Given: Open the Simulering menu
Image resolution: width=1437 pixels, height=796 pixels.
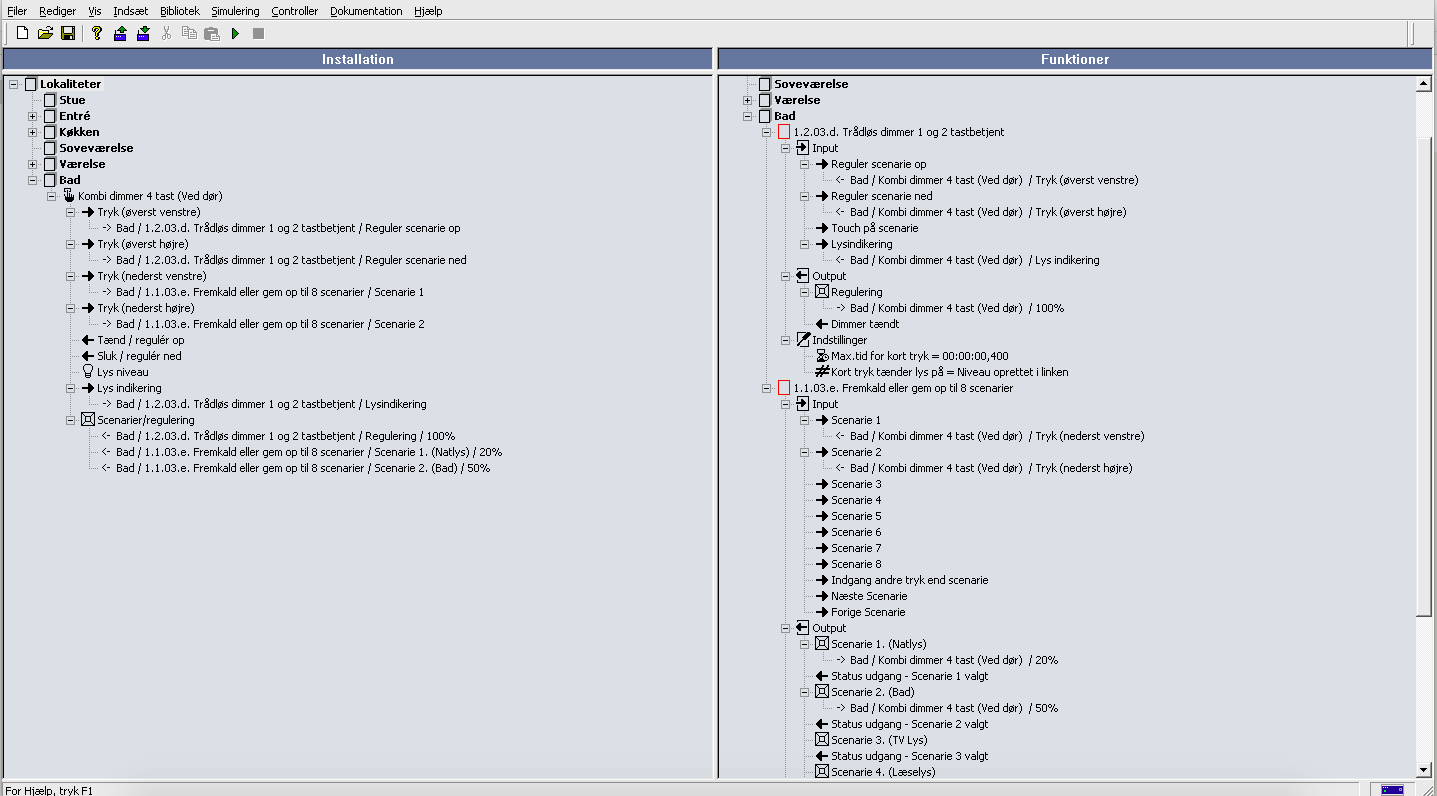Looking at the screenshot, I should pos(235,11).
